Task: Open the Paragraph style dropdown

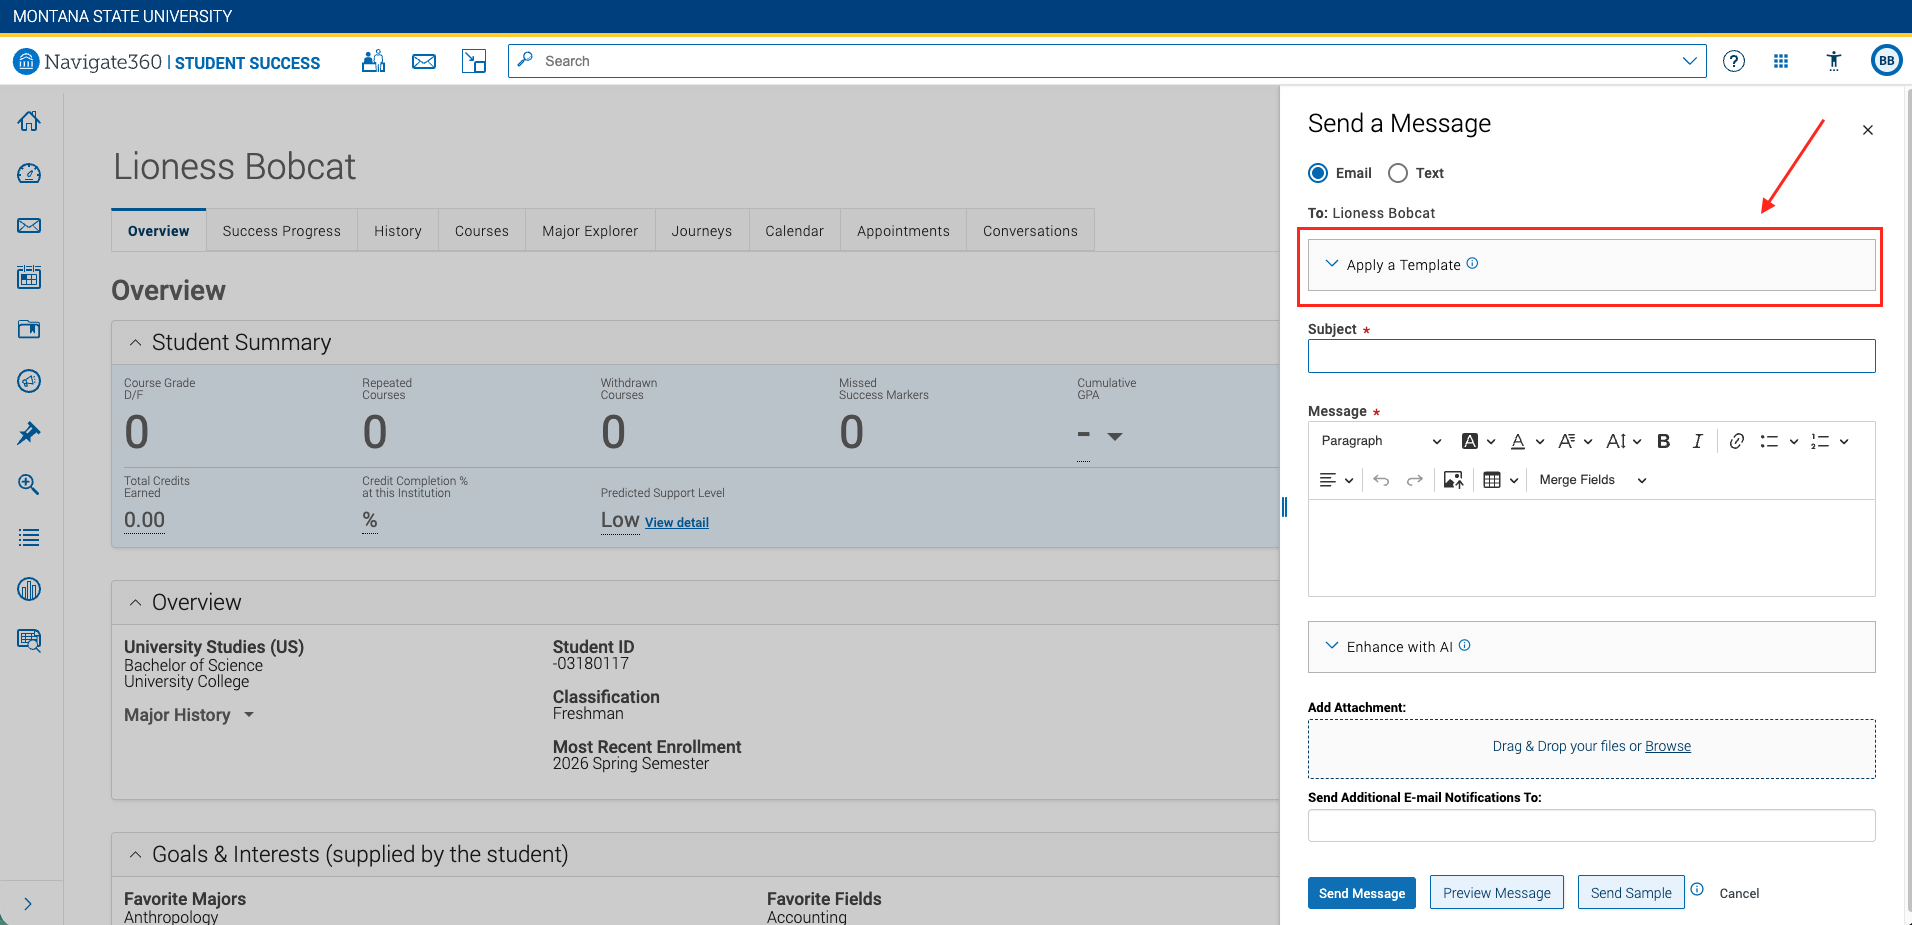Action: 1381,441
